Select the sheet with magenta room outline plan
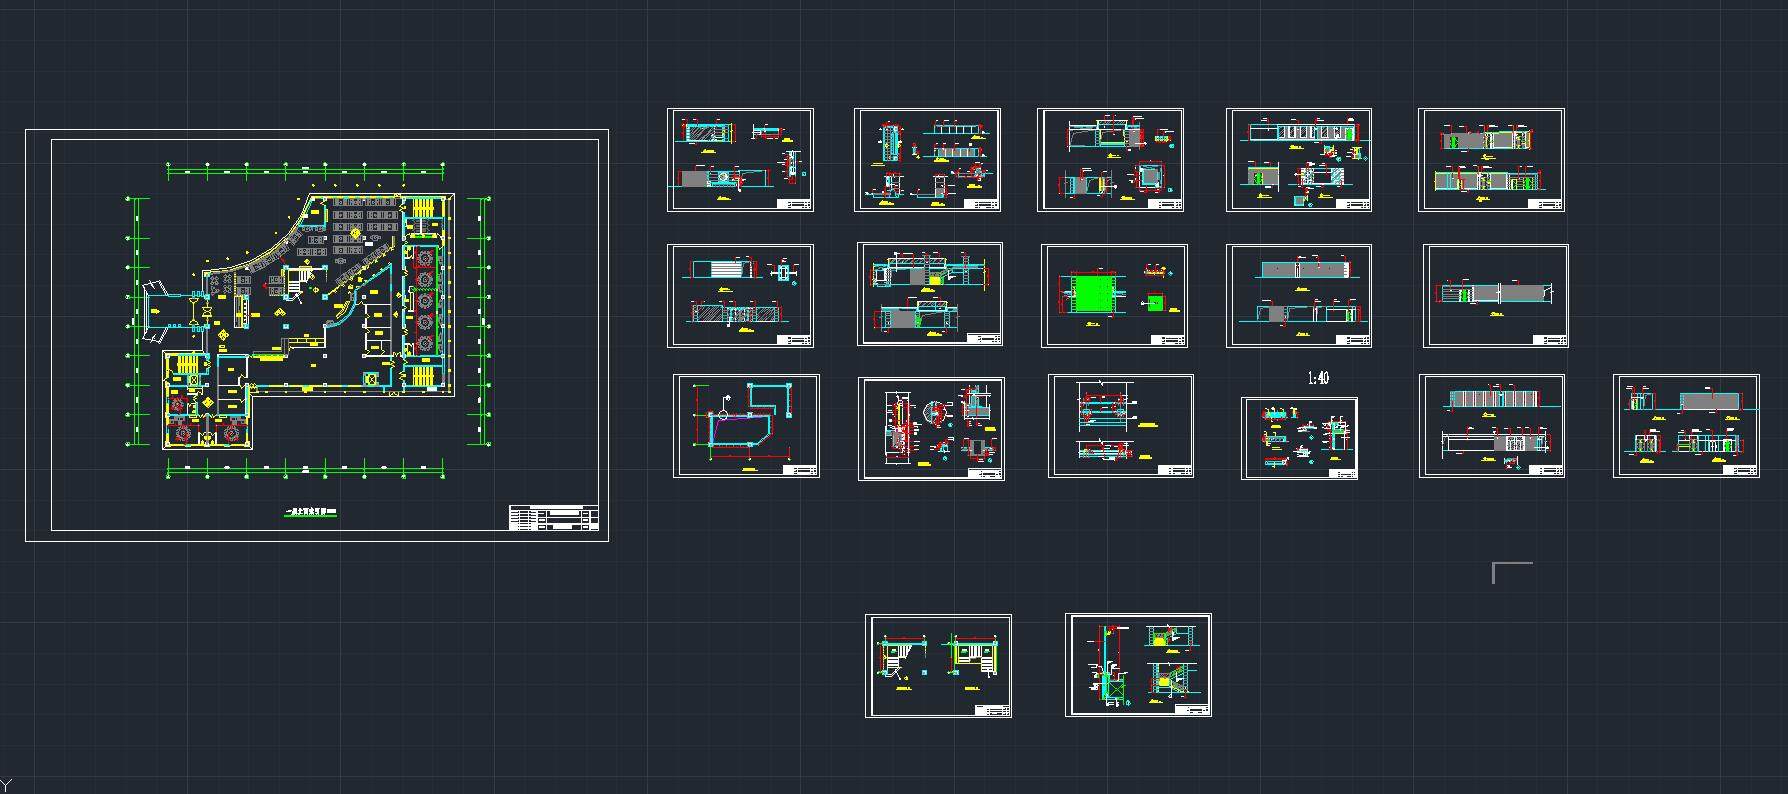 (x=746, y=426)
